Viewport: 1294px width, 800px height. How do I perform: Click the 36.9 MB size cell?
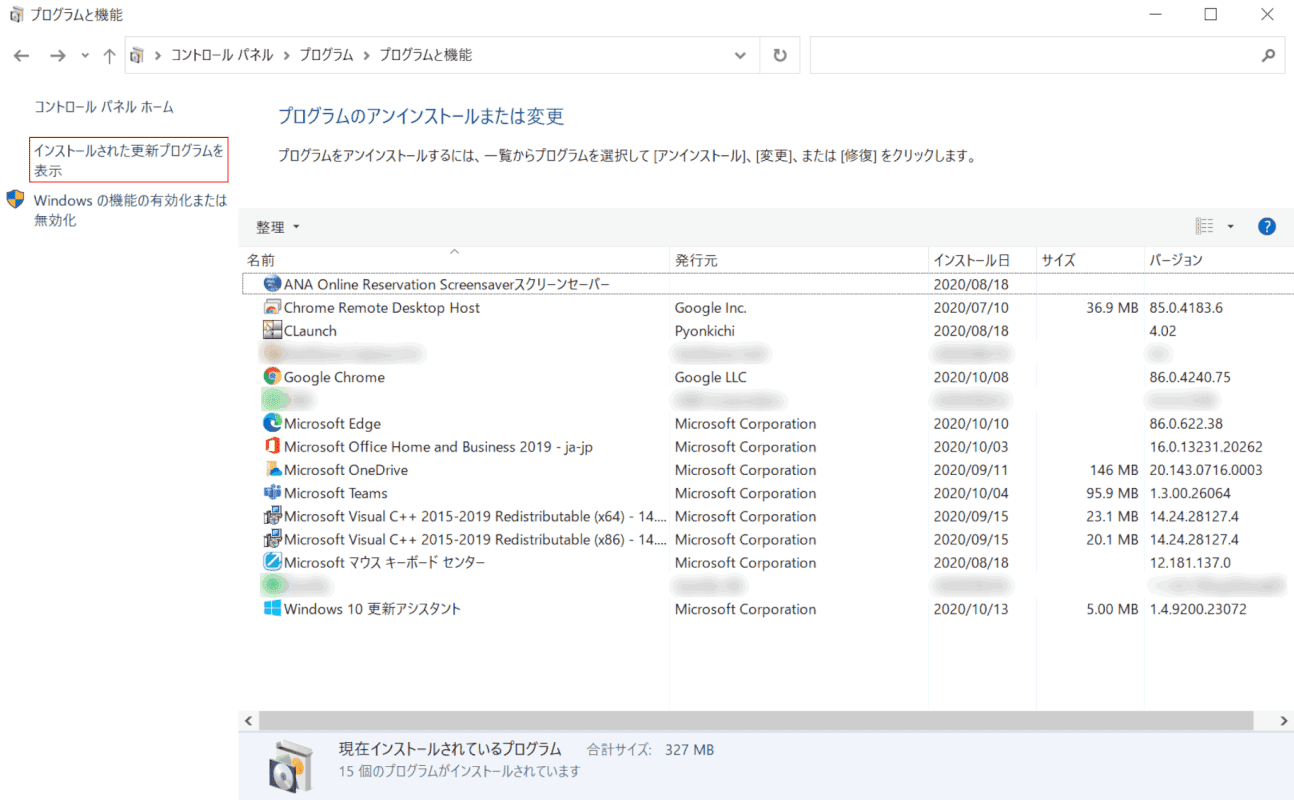click(x=1112, y=308)
